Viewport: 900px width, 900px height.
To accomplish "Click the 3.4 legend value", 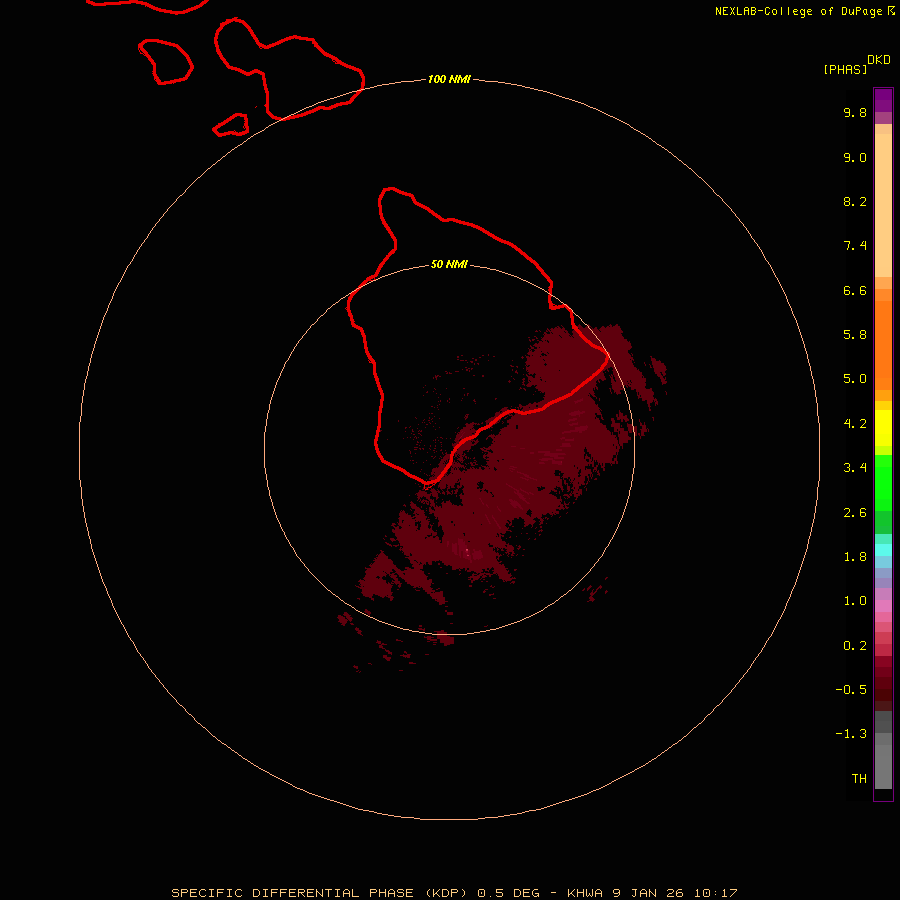I will click(855, 468).
